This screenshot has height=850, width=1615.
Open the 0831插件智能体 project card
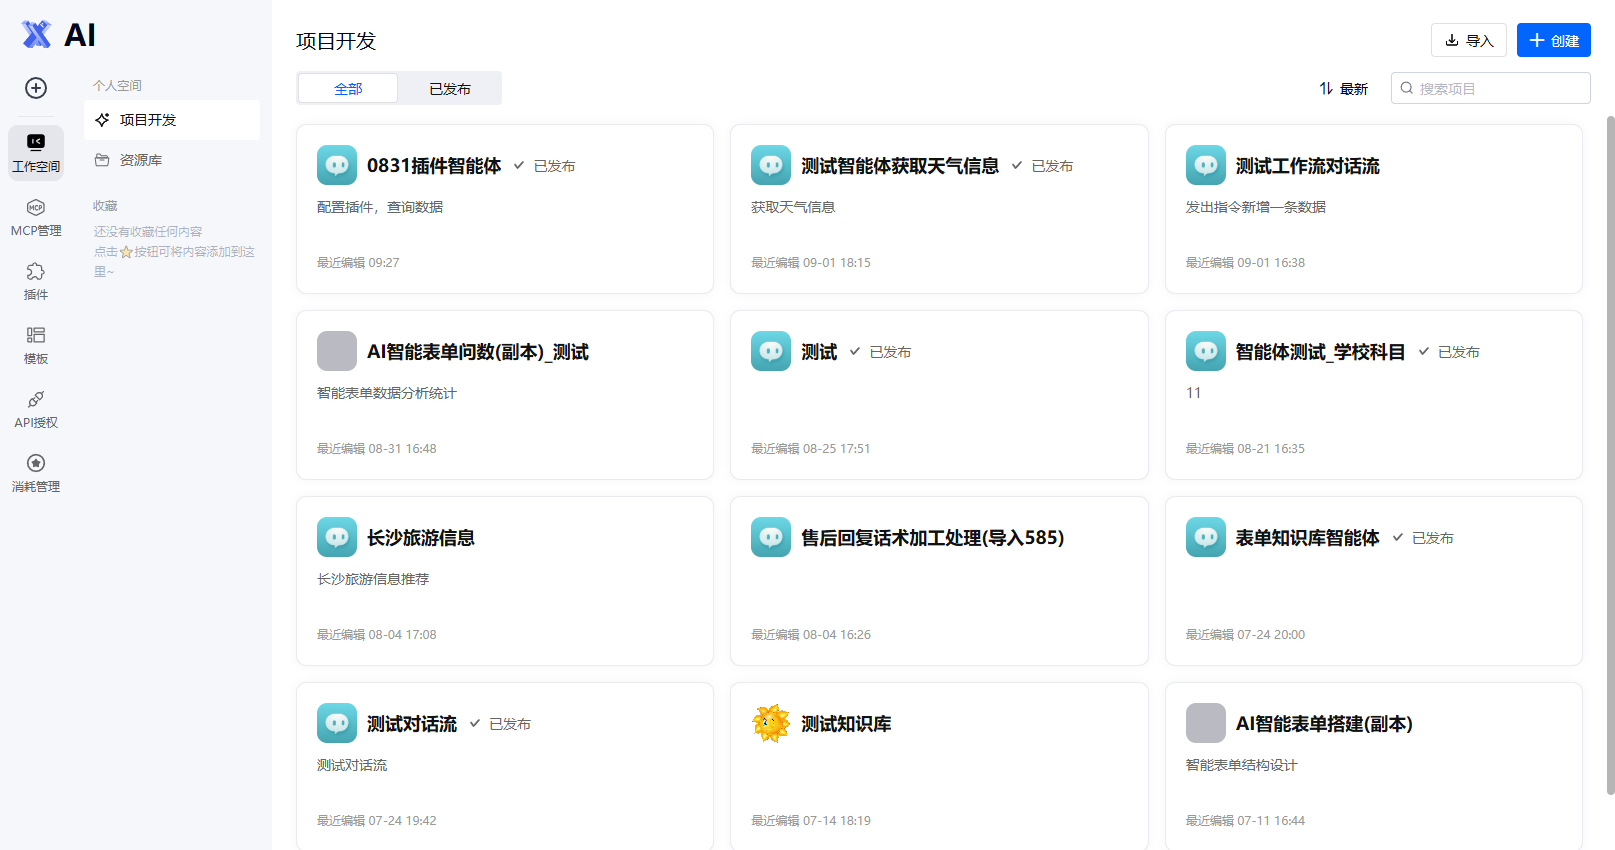(x=505, y=209)
